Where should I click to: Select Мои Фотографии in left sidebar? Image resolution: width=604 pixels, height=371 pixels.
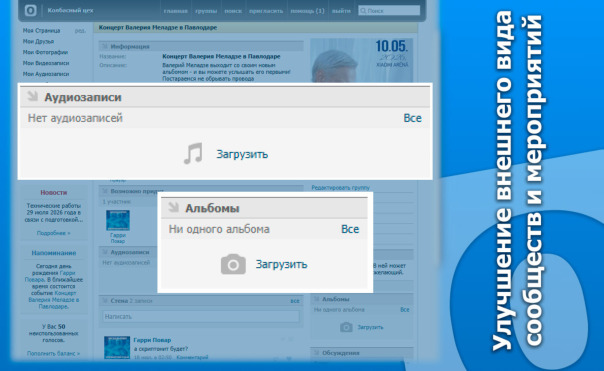45,52
